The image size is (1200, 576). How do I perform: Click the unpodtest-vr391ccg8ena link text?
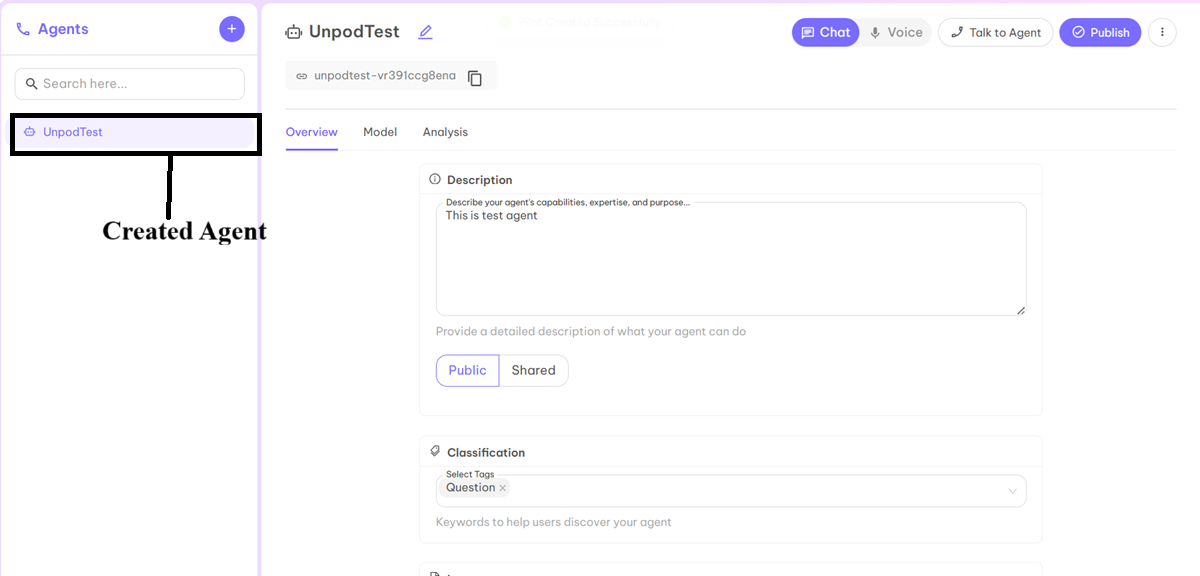pyautogui.click(x=385, y=76)
